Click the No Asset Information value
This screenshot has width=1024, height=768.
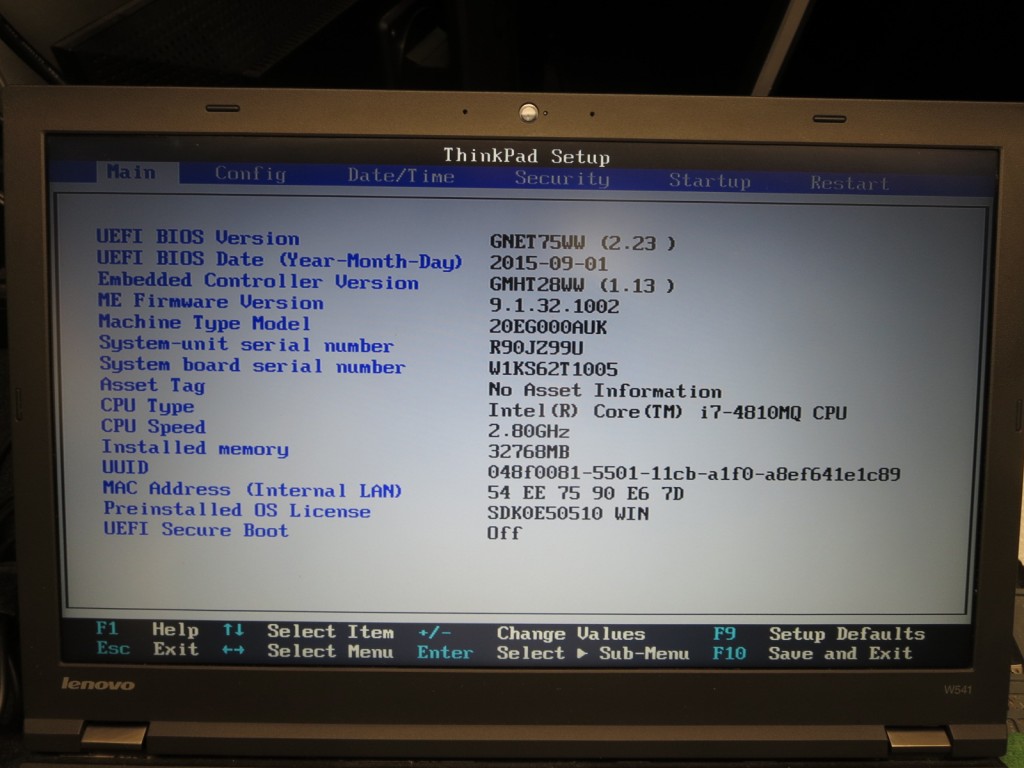pyautogui.click(x=605, y=391)
